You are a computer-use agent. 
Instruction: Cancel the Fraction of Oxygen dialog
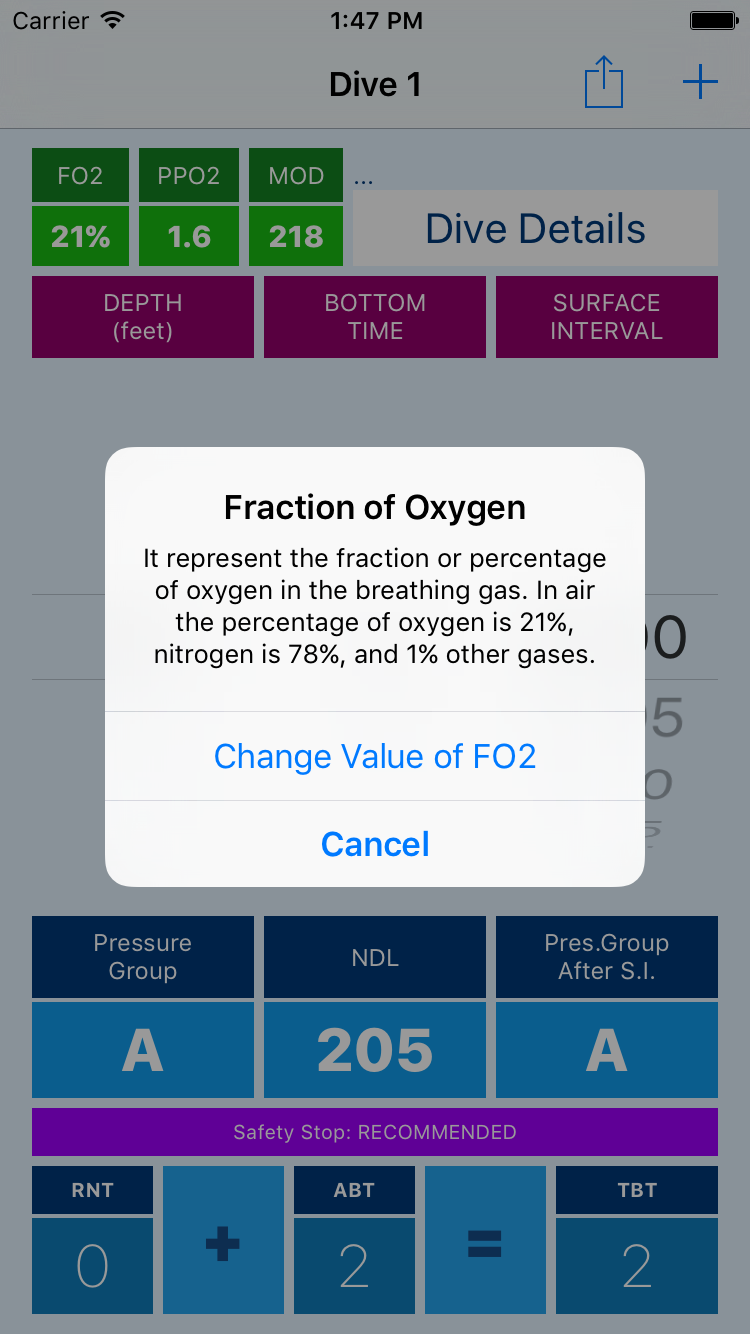coord(375,844)
